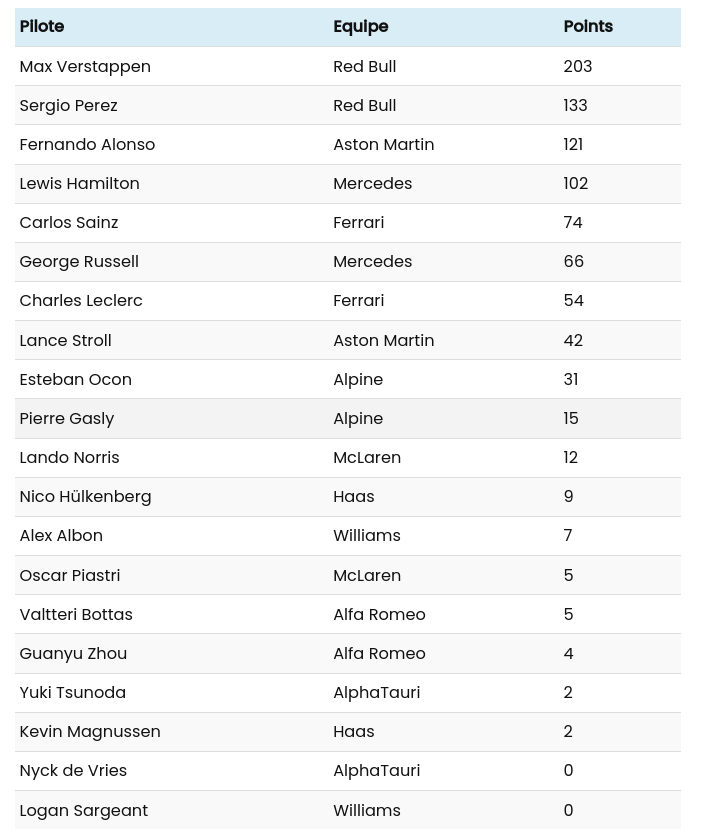Select the Alfa Romeo cell for Bottas
The height and width of the screenshot is (829, 702).
(379, 614)
